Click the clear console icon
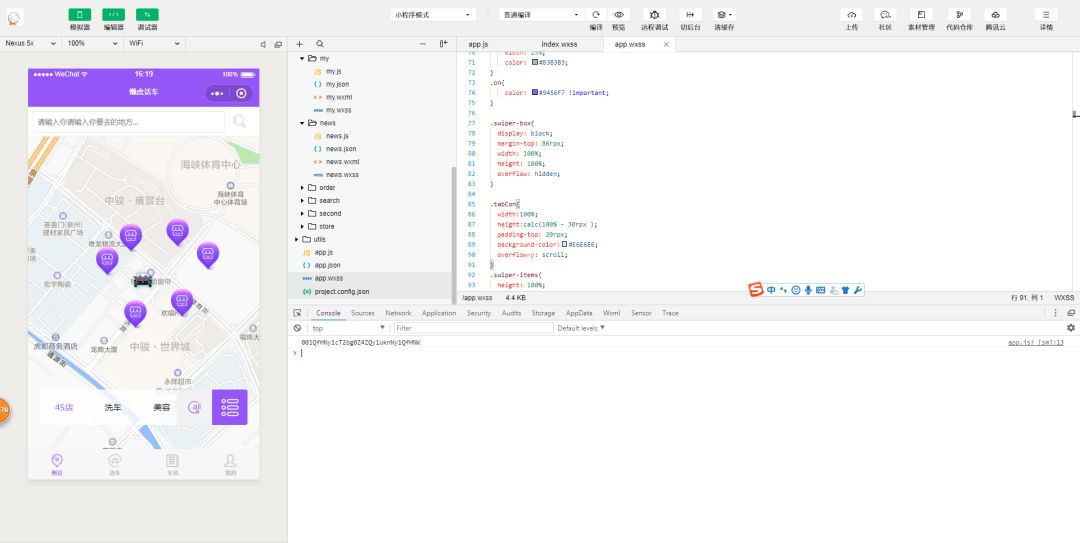1080x543 pixels. 297,328
